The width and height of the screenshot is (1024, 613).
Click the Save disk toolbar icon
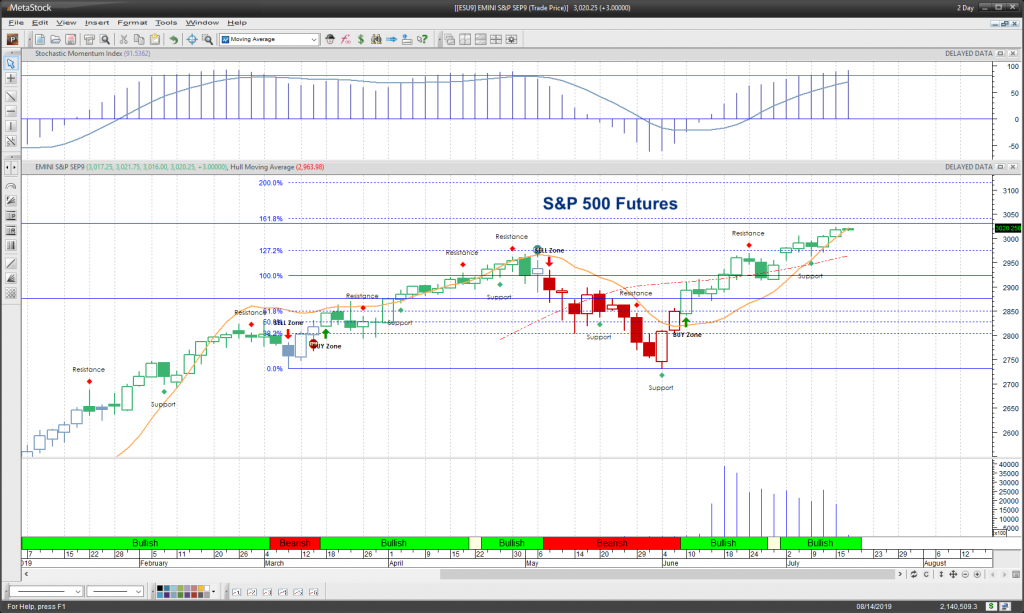coord(71,39)
